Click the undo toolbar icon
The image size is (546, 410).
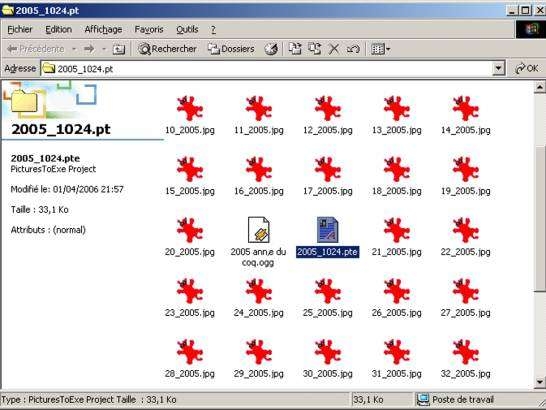pyautogui.click(x=353, y=49)
